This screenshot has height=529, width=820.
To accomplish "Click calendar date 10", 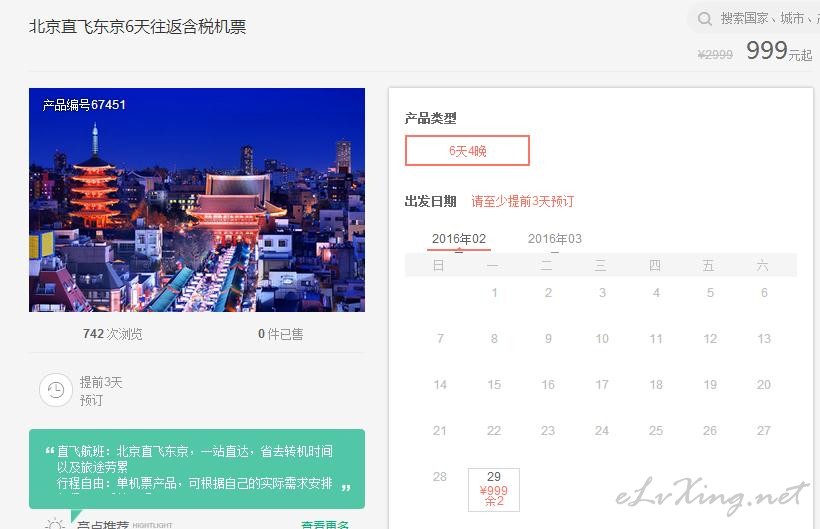I will [x=602, y=339].
